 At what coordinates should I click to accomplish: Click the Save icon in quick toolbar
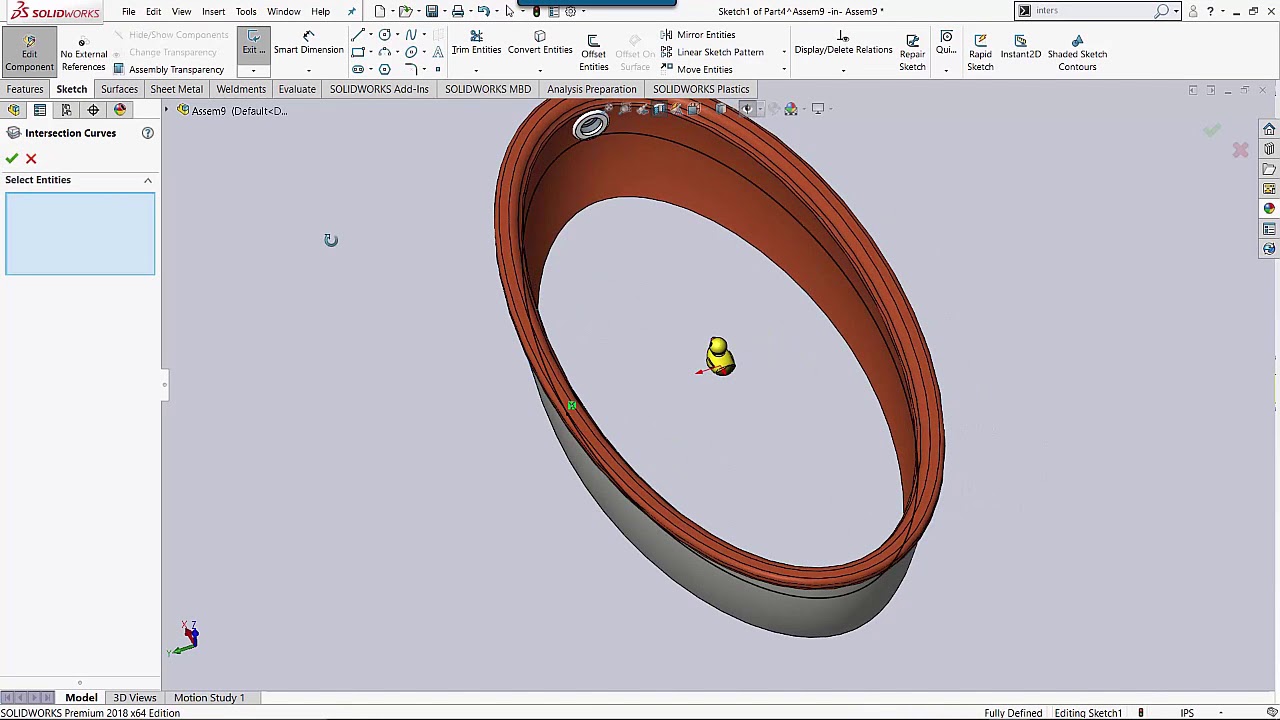click(x=432, y=11)
